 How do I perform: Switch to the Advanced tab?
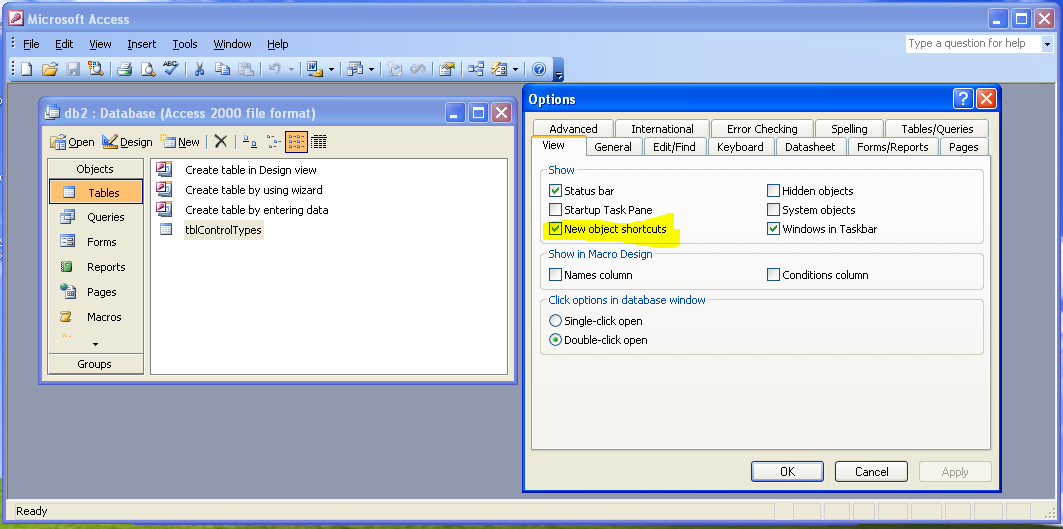(573, 129)
